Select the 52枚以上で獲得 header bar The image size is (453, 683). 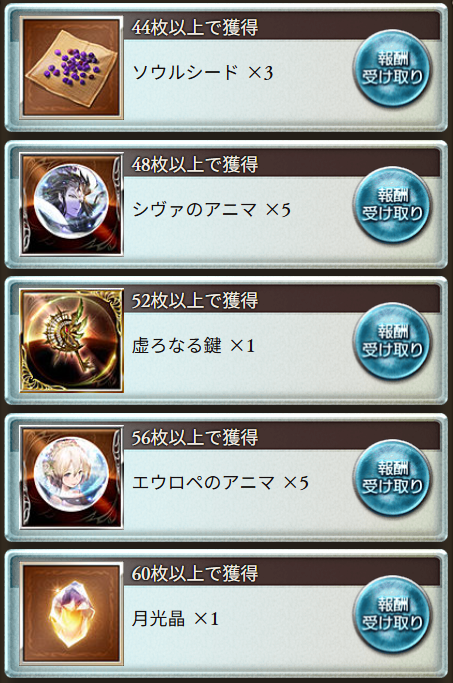281,300
